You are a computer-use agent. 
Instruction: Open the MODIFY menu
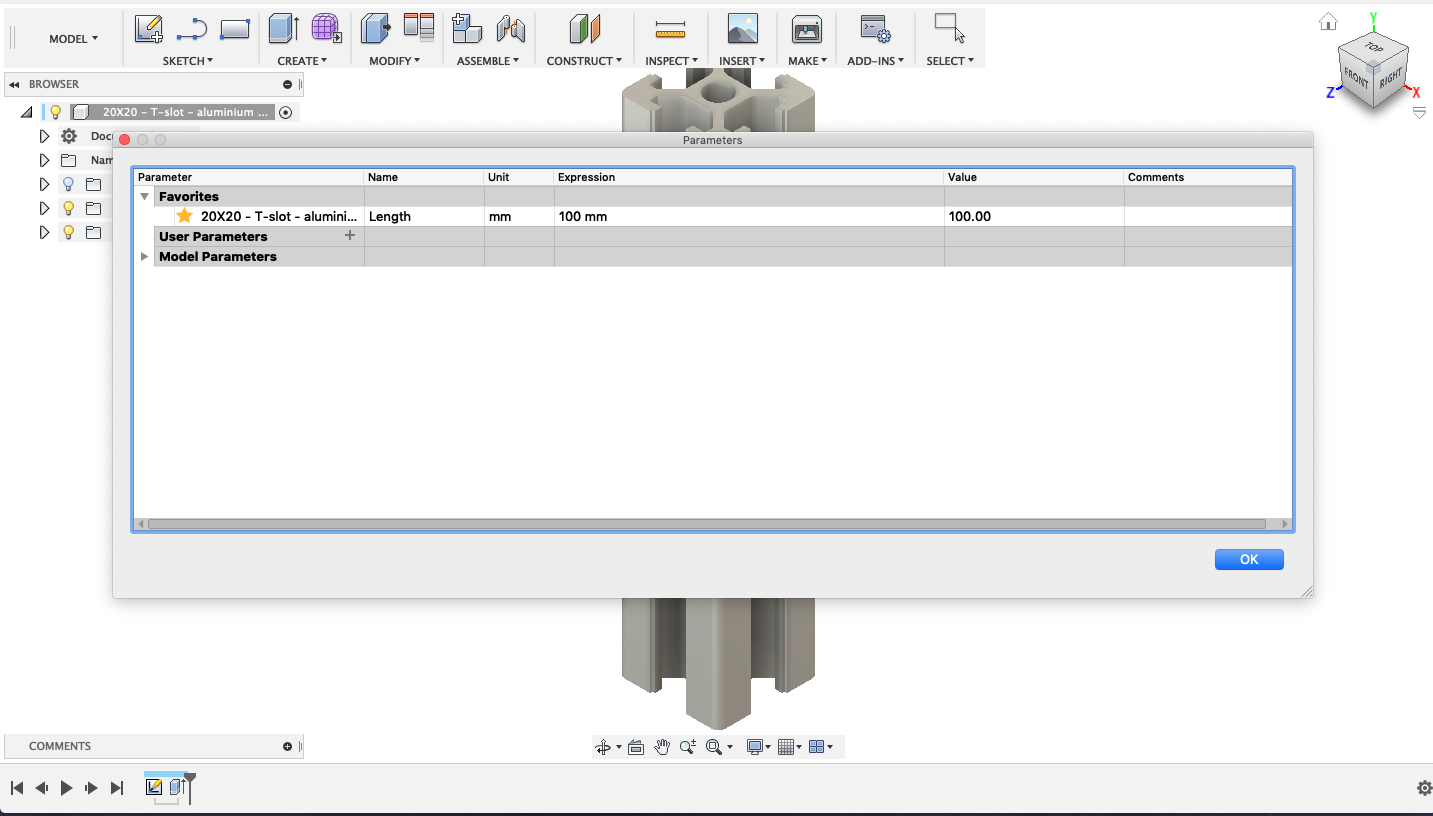(x=394, y=61)
